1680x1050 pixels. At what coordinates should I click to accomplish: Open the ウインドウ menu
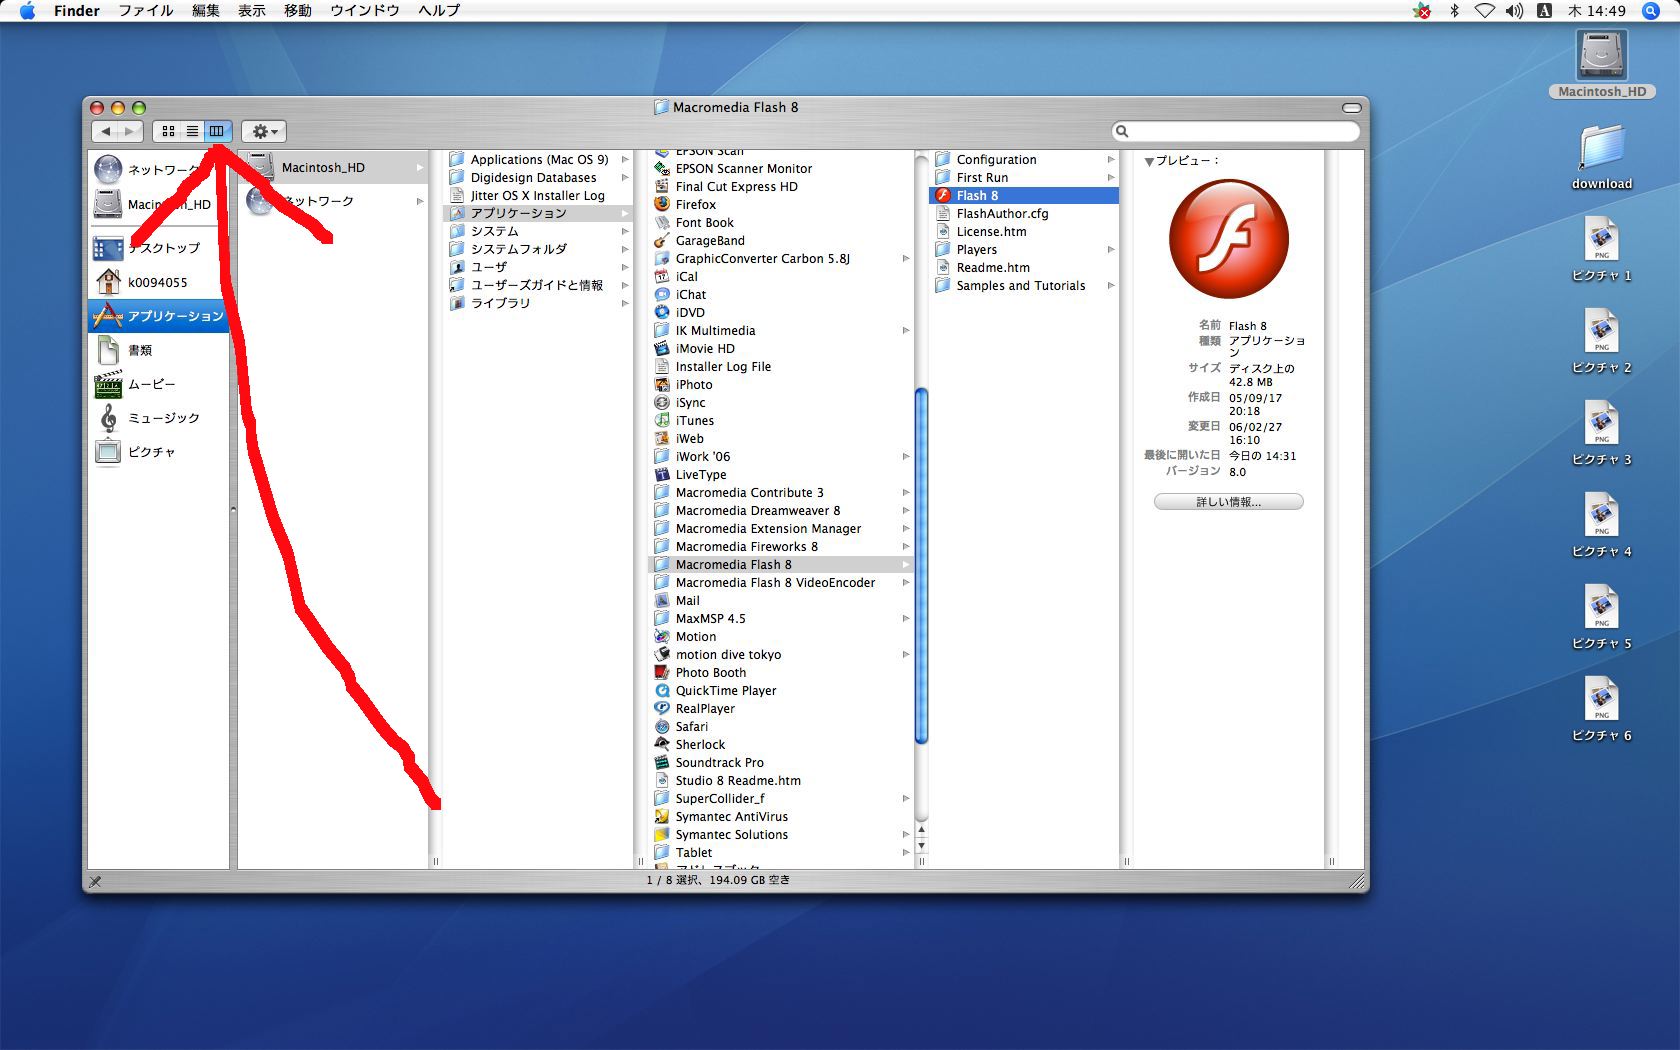point(365,11)
